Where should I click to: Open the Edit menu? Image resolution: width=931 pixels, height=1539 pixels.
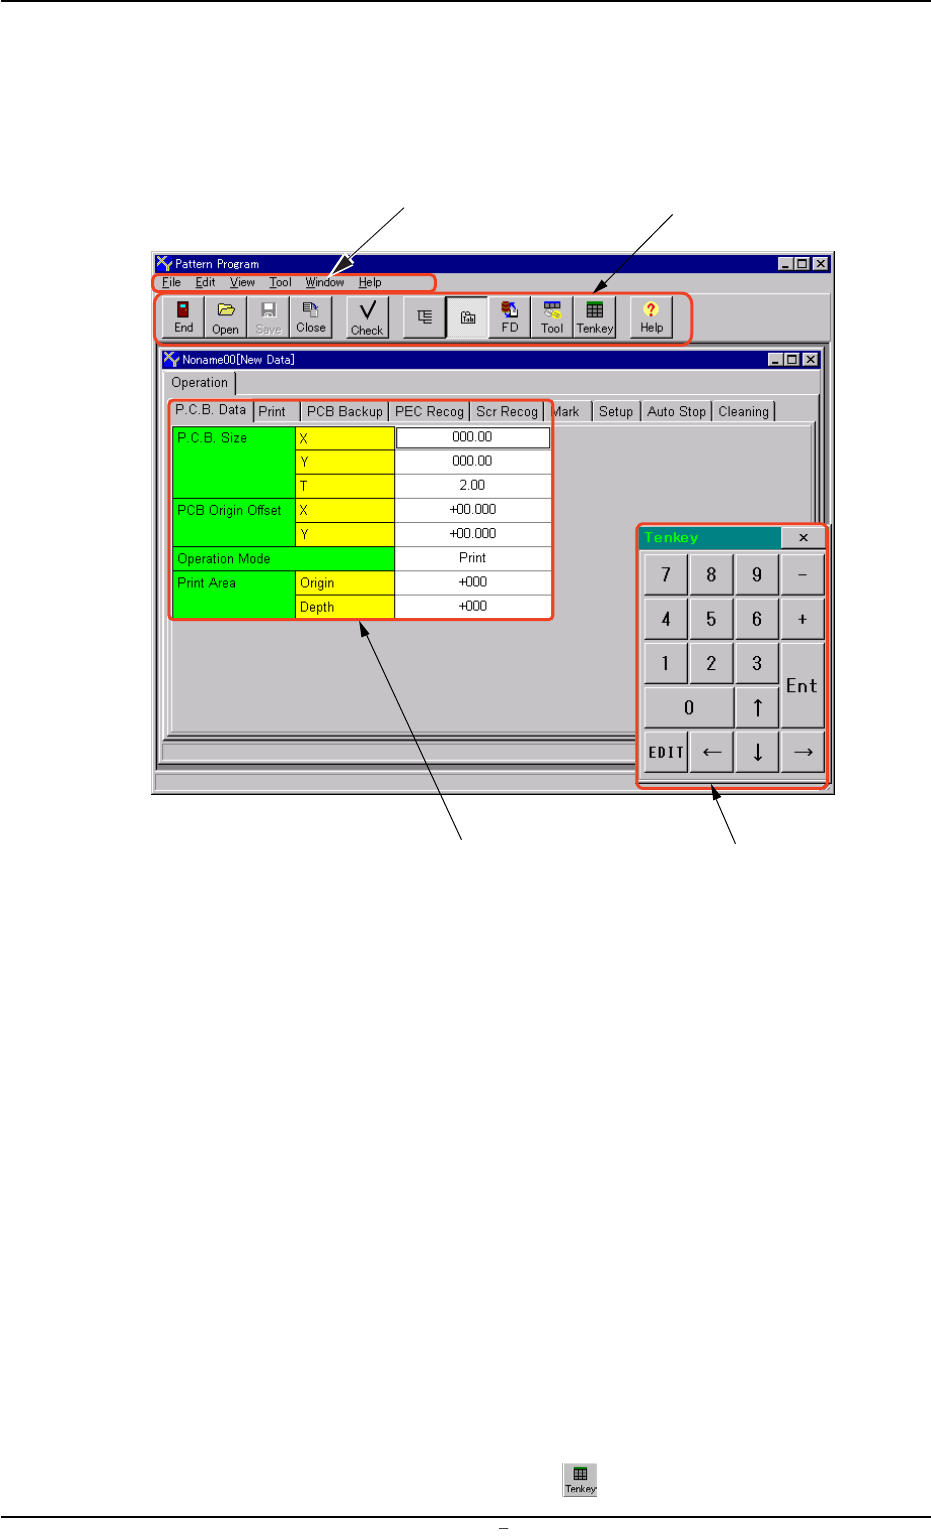205,283
